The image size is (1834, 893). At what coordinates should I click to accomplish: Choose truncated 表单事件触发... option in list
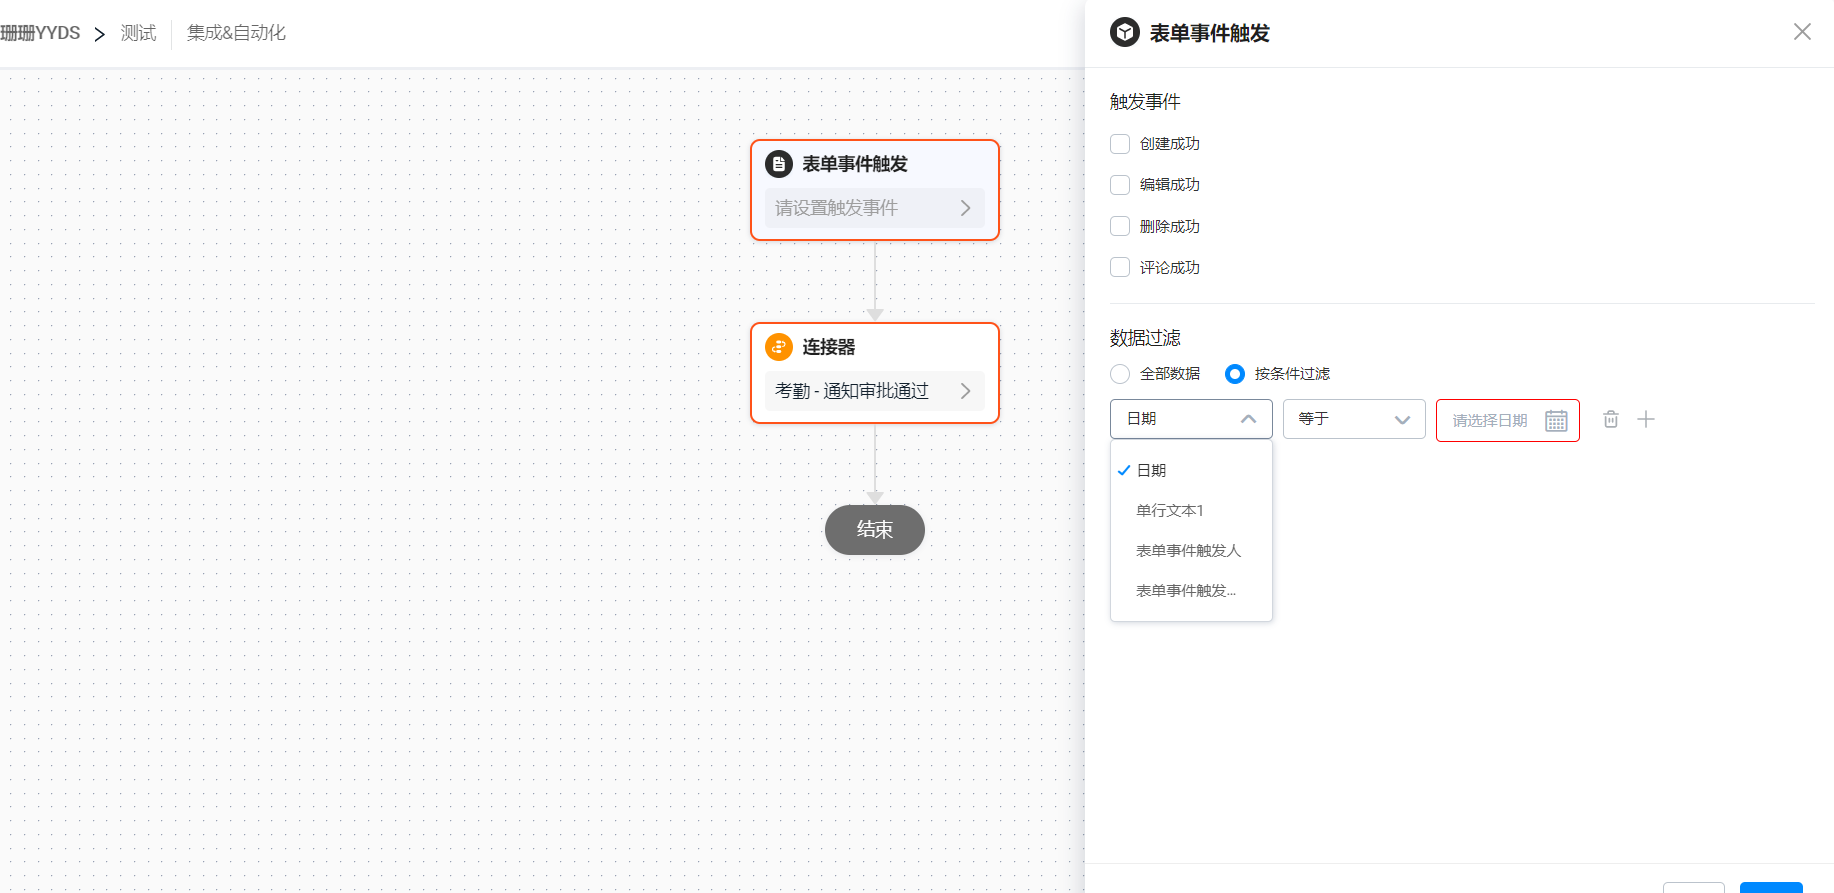point(1191,590)
